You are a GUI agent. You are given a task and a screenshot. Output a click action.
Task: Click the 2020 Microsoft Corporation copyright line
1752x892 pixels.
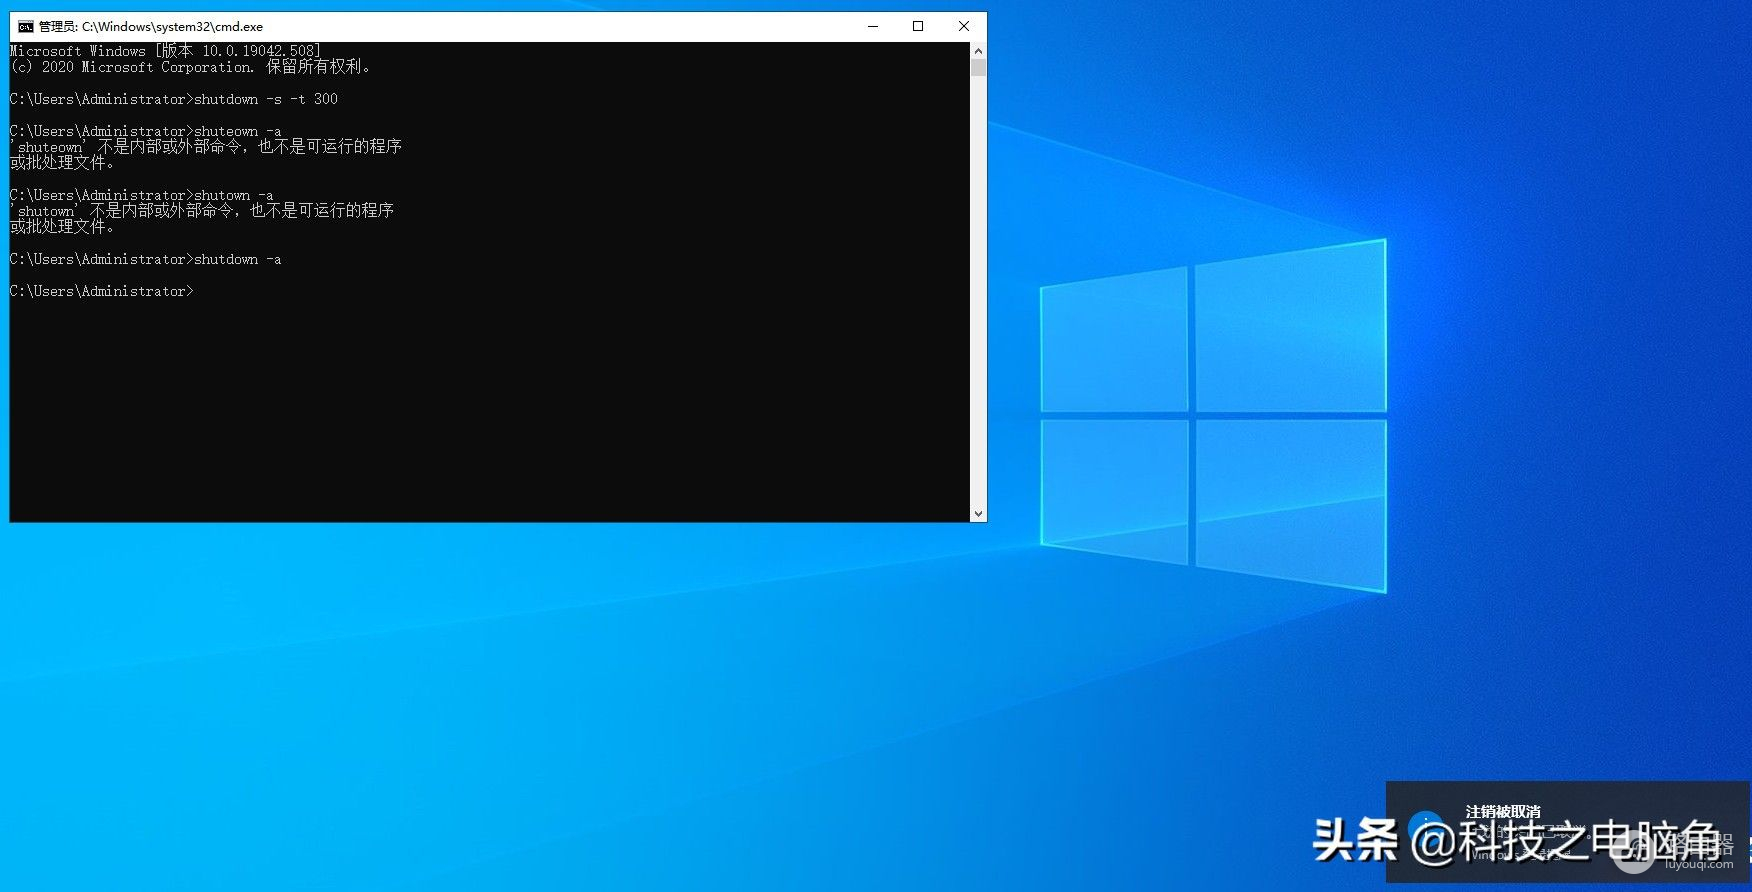[190, 67]
